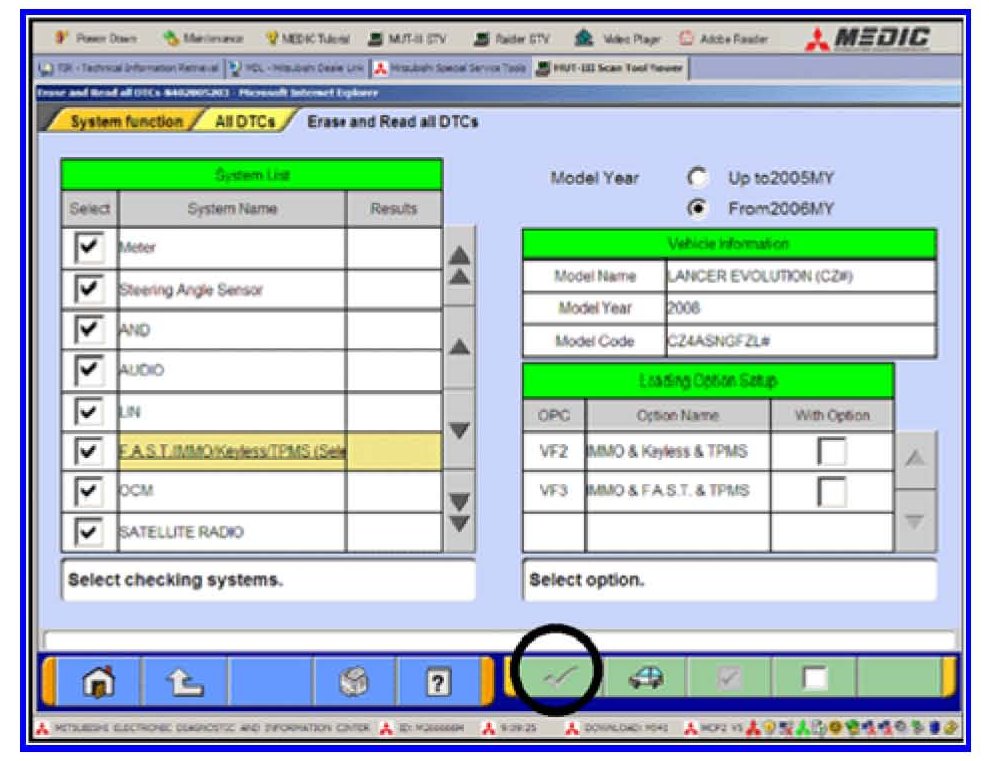Click the circled checkmark confirm icon
The width and height of the screenshot is (989, 761).
click(x=555, y=680)
